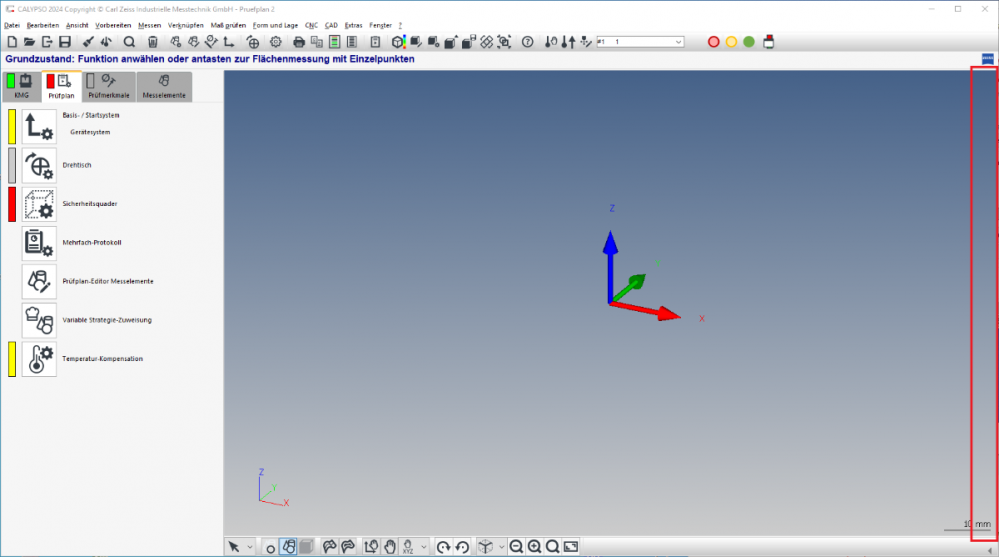
Task: Click Variable Strategie-Zuweisung entry
Action: [x=107, y=320]
